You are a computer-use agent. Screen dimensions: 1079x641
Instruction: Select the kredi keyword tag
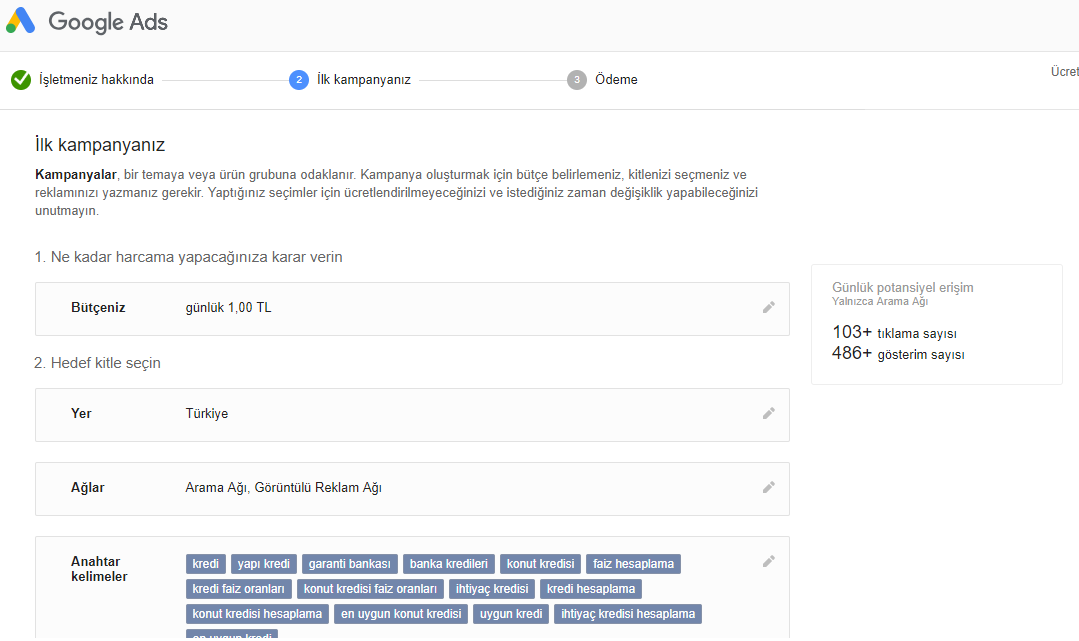[206, 564]
